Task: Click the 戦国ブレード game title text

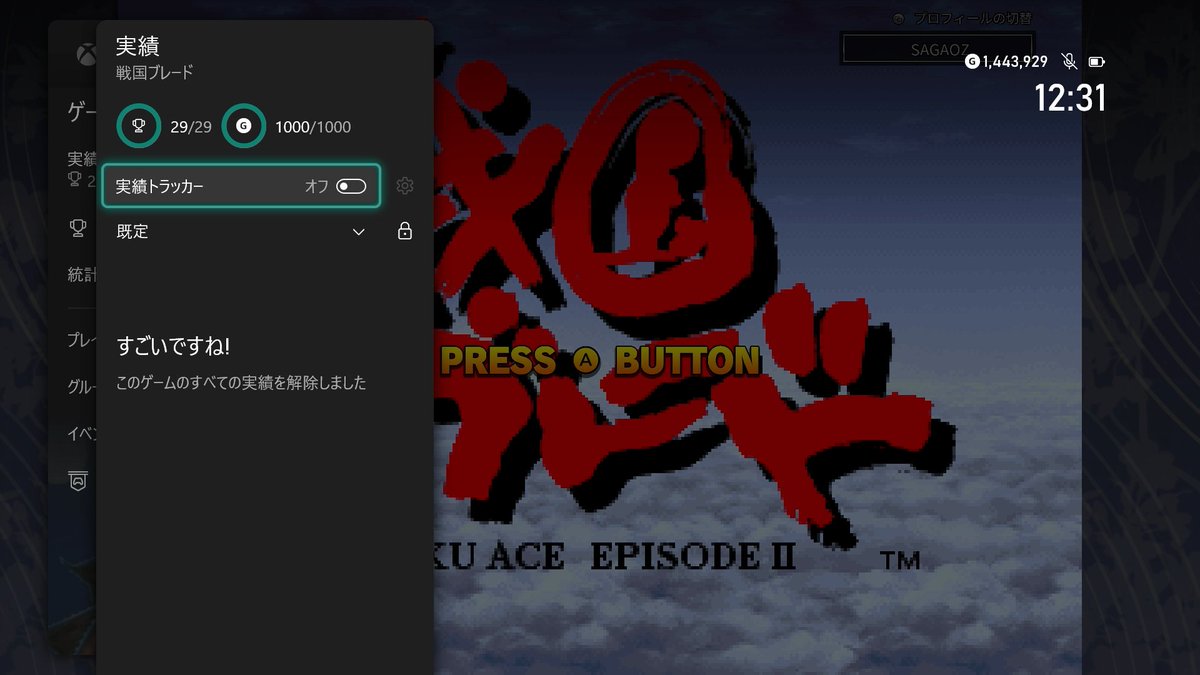Action: (x=155, y=73)
